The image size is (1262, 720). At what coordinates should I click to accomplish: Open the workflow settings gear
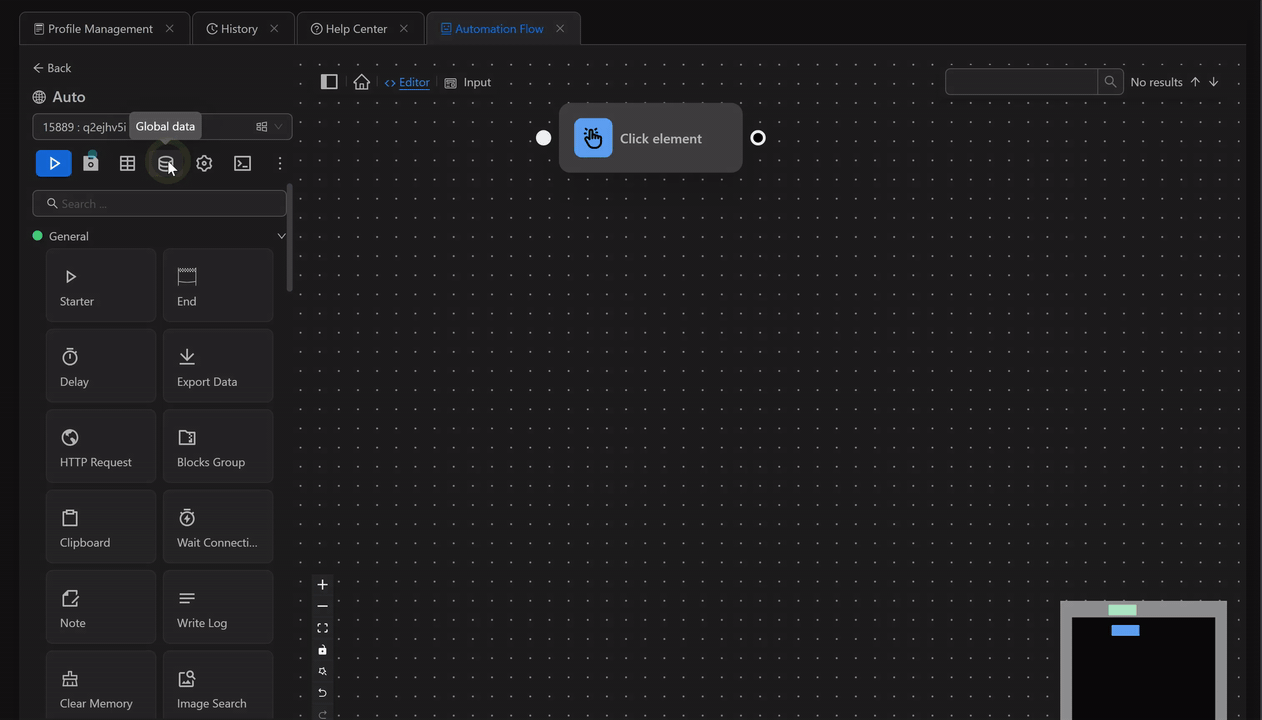click(x=204, y=162)
